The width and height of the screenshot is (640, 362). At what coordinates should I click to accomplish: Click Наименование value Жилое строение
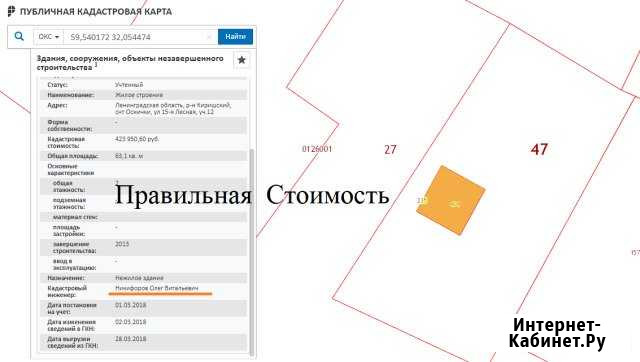[139, 95]
